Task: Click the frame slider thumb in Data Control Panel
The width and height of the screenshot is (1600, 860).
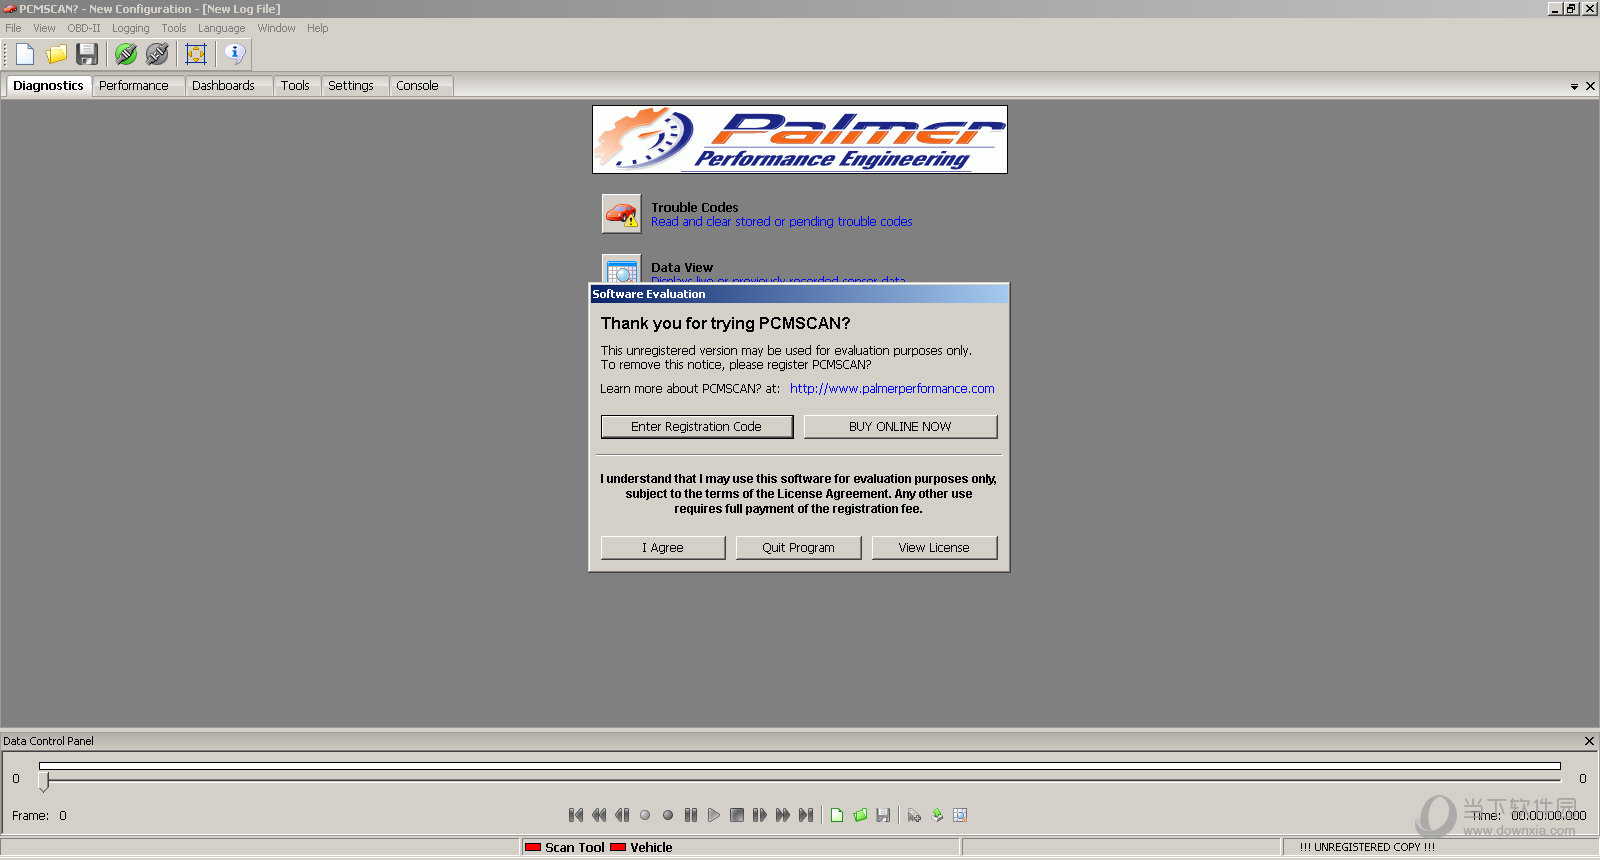Action: [44, 781]
